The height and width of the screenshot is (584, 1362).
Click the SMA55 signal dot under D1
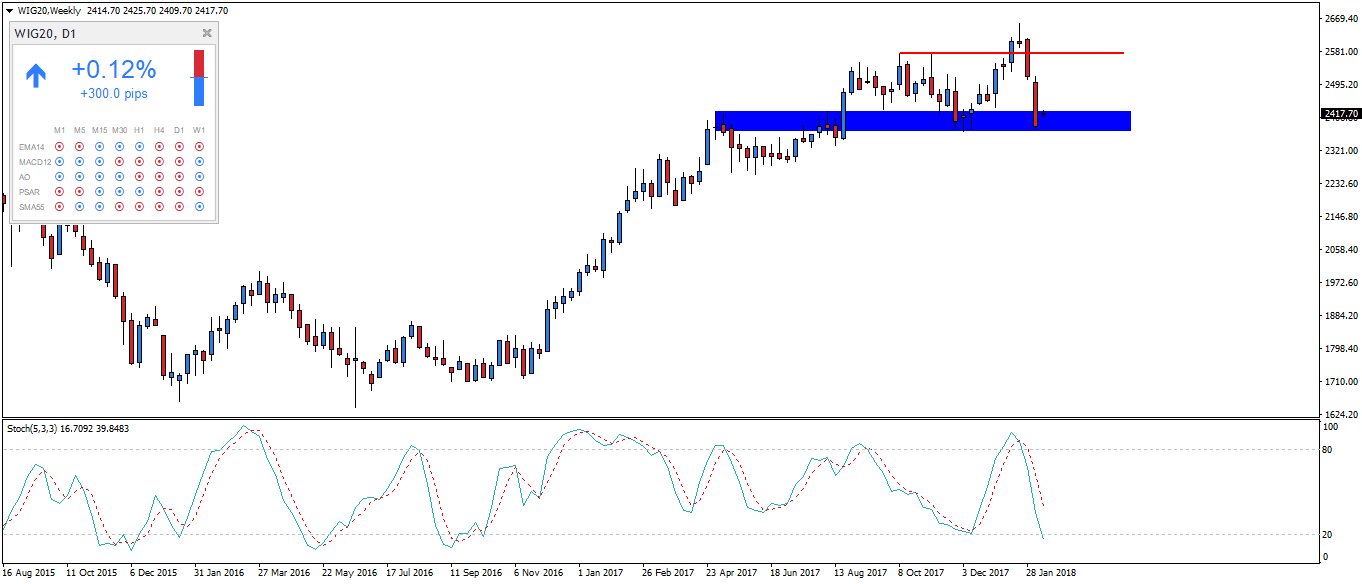(x=179, y=206)
